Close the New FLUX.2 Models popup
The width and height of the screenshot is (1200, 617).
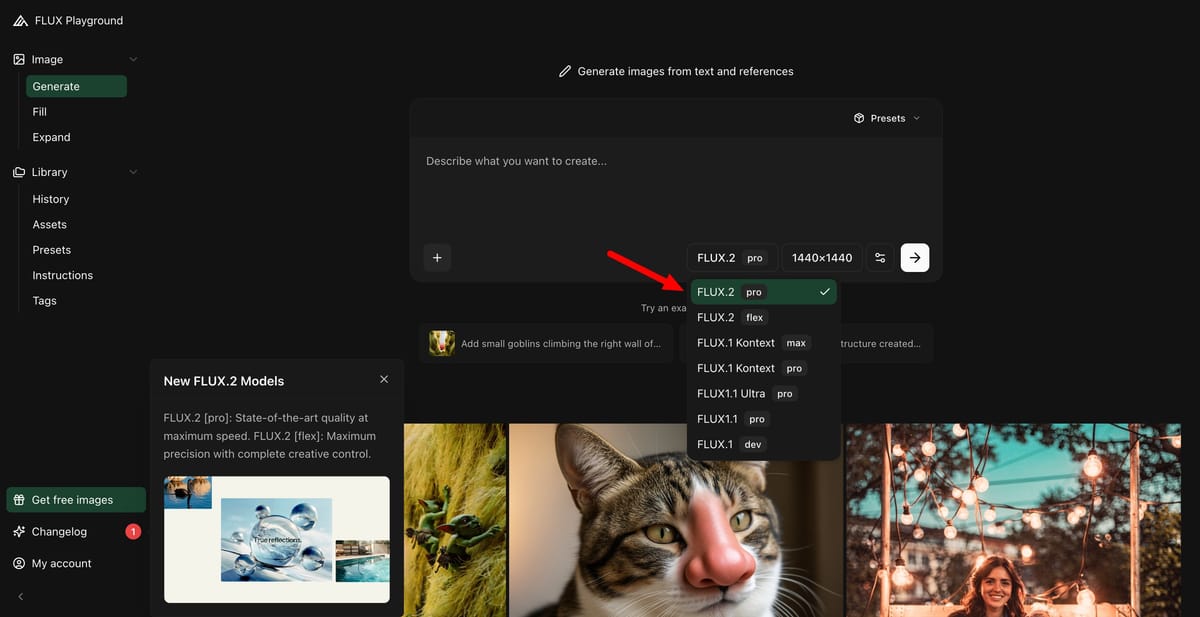coord(384,379)
